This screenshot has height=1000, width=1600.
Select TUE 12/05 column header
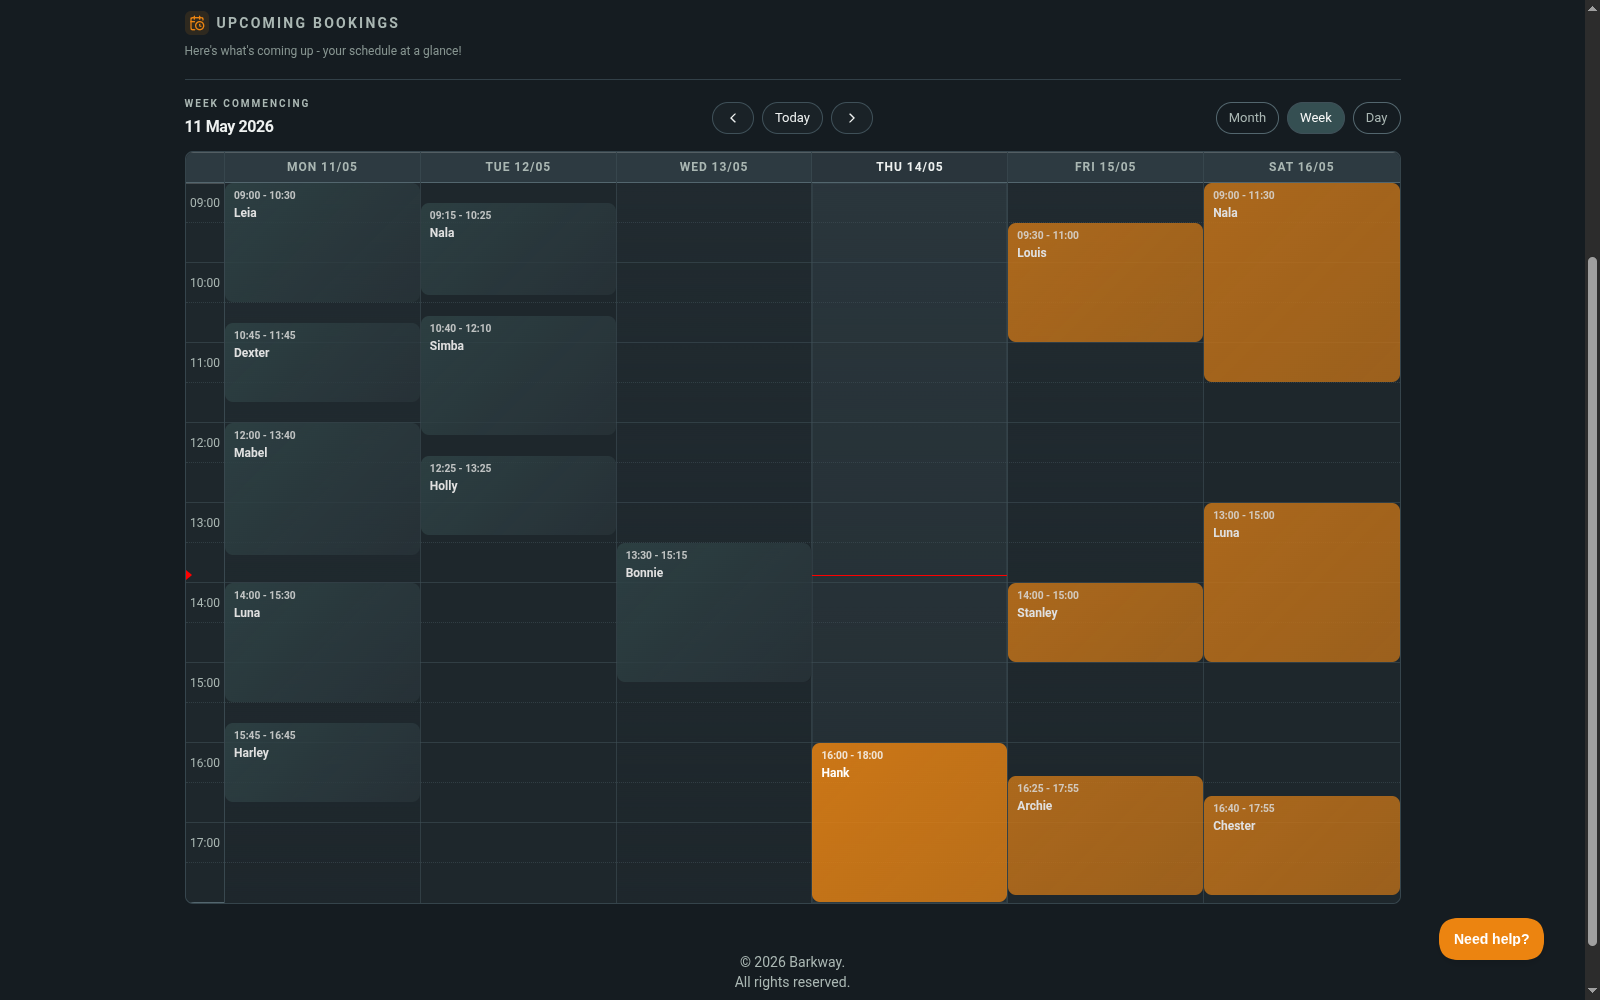point(518,167)
